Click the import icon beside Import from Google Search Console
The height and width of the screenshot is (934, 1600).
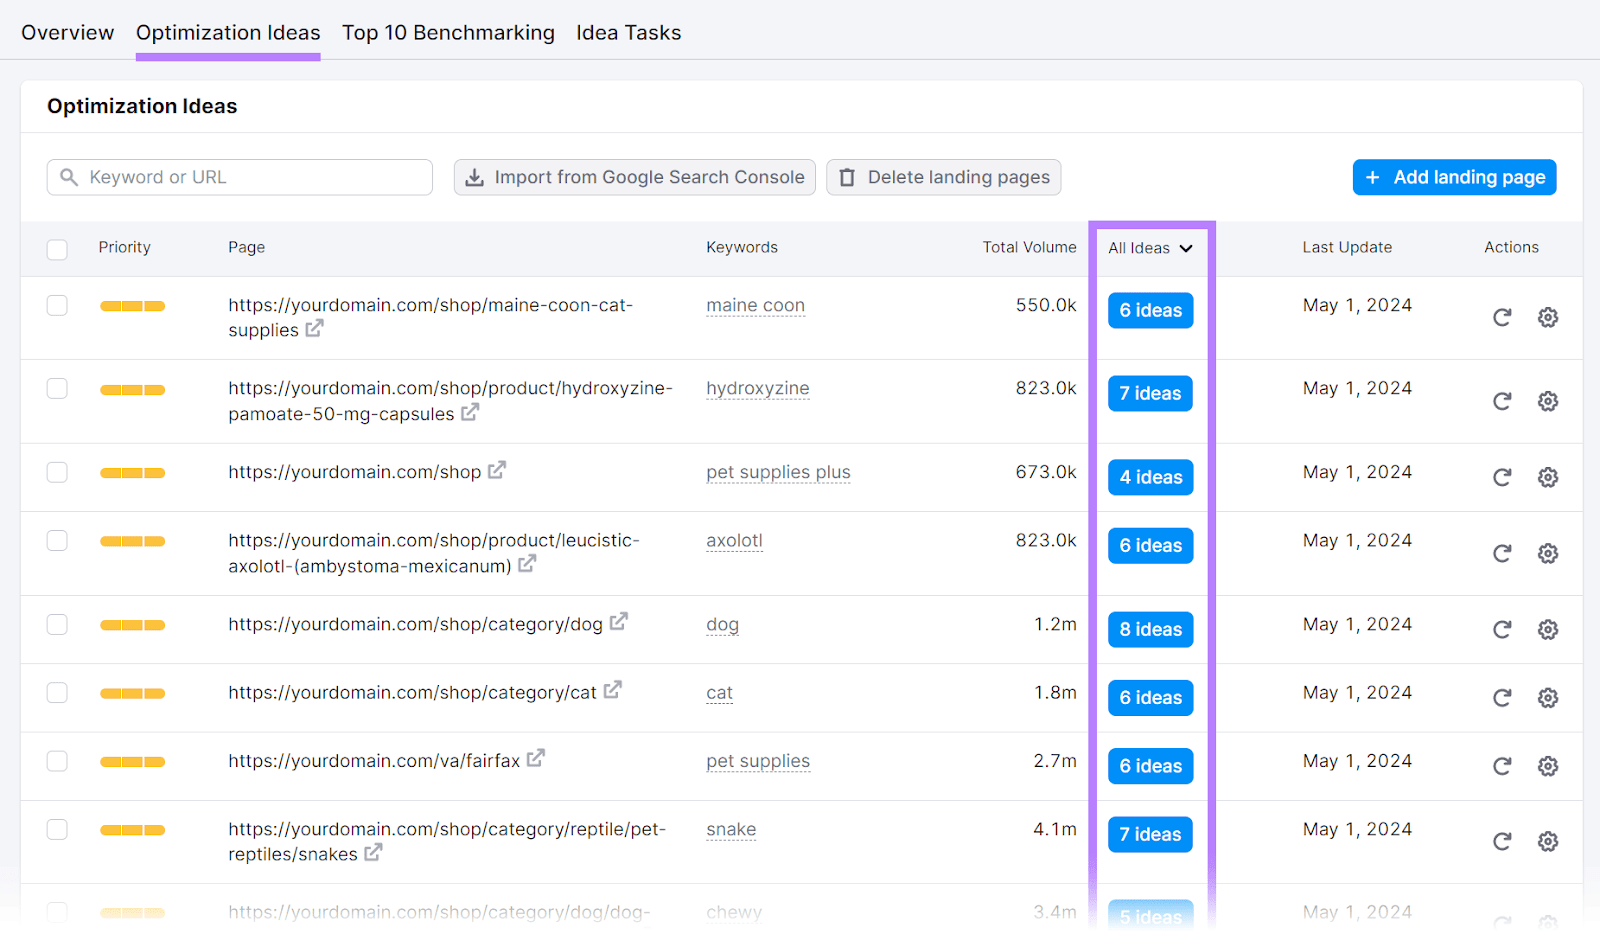click(473, 177)
